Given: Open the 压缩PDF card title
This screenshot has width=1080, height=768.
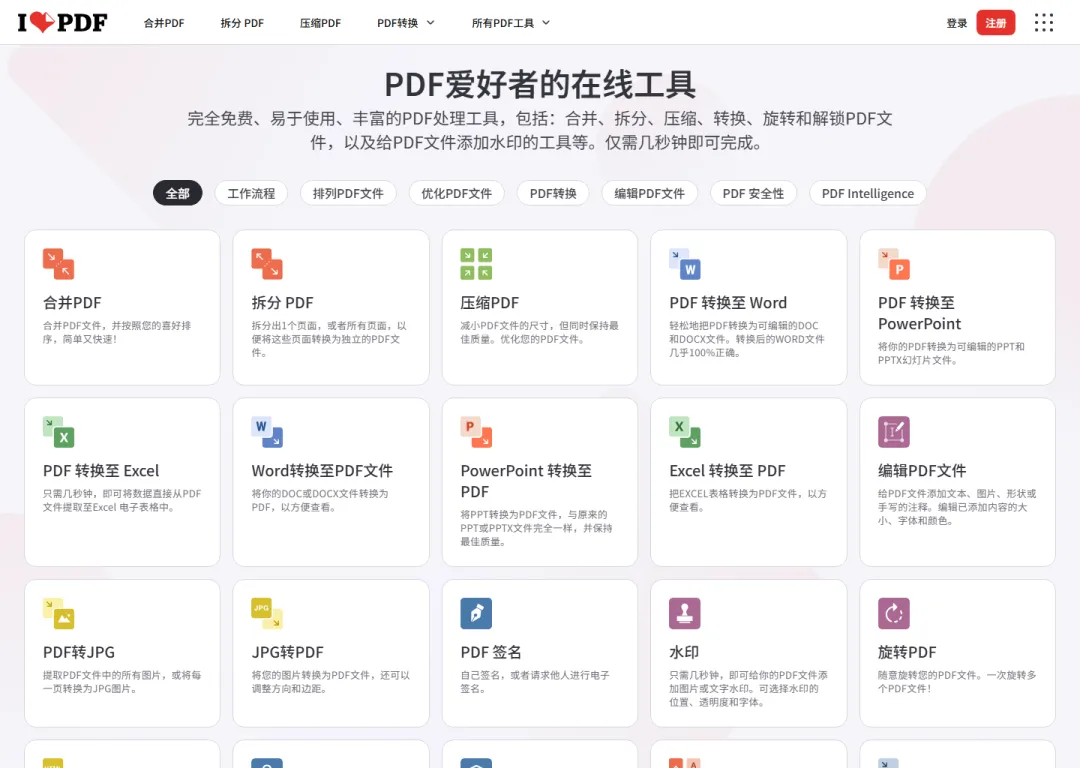Looking at the screenshot, I should coord(490,302).
